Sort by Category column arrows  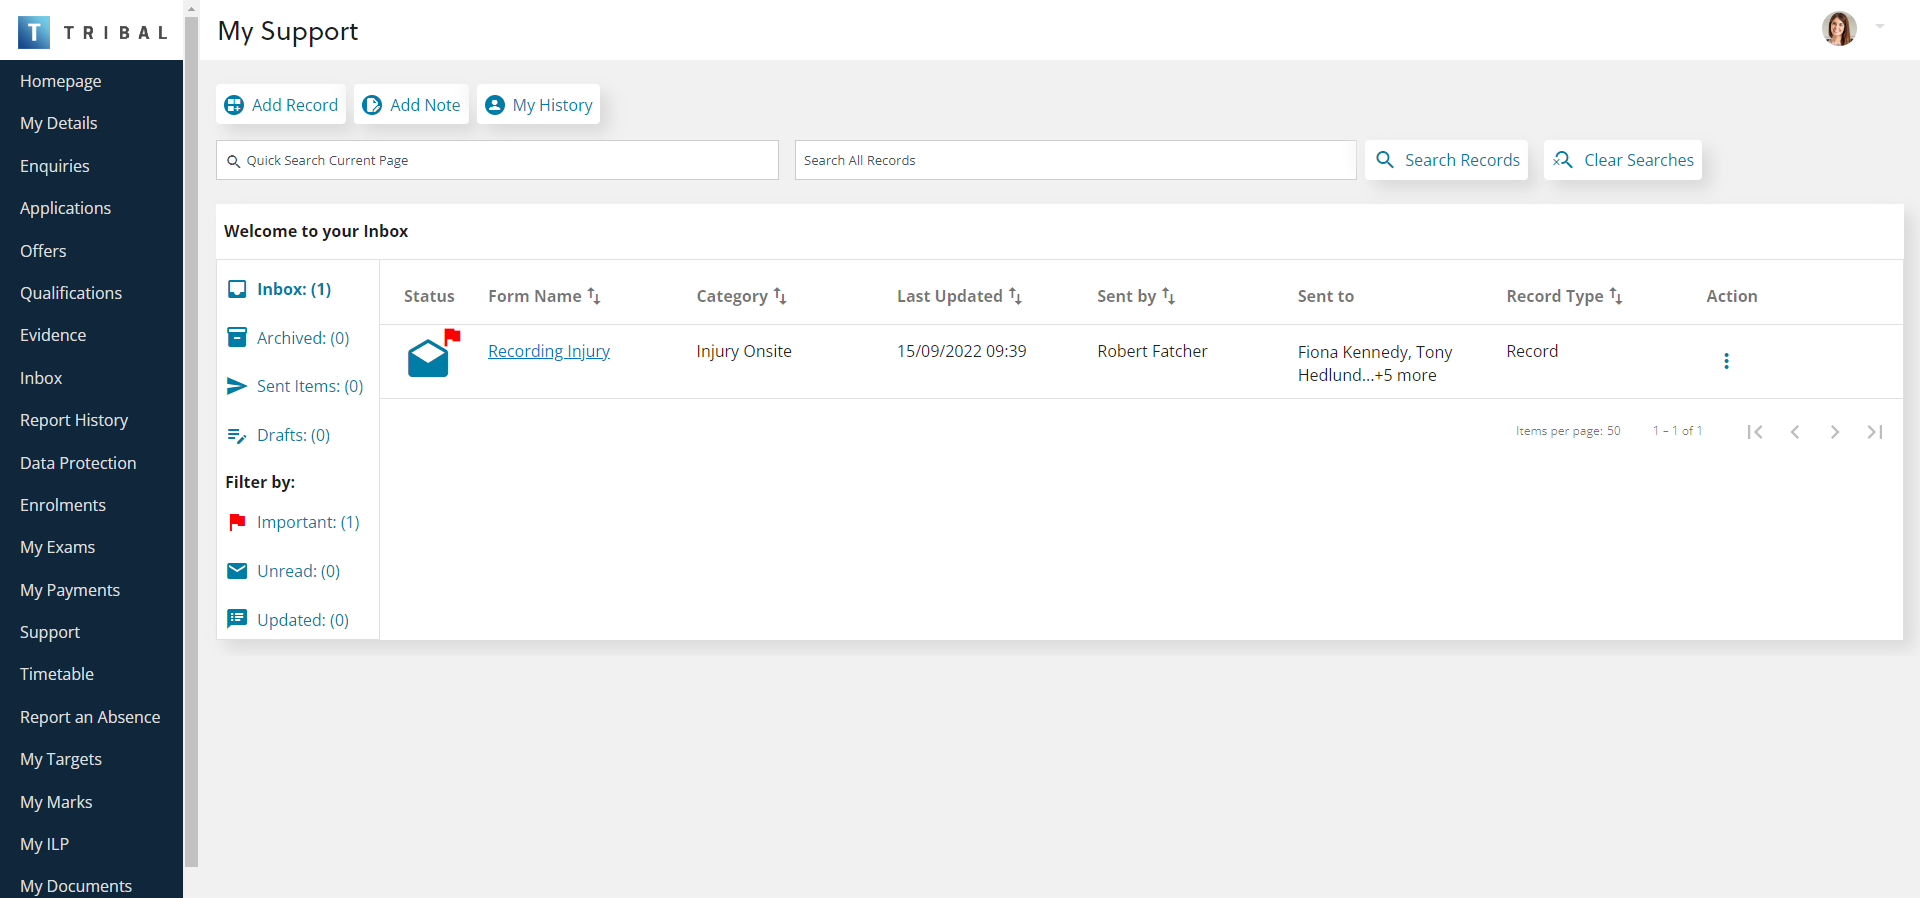point(780,296)
